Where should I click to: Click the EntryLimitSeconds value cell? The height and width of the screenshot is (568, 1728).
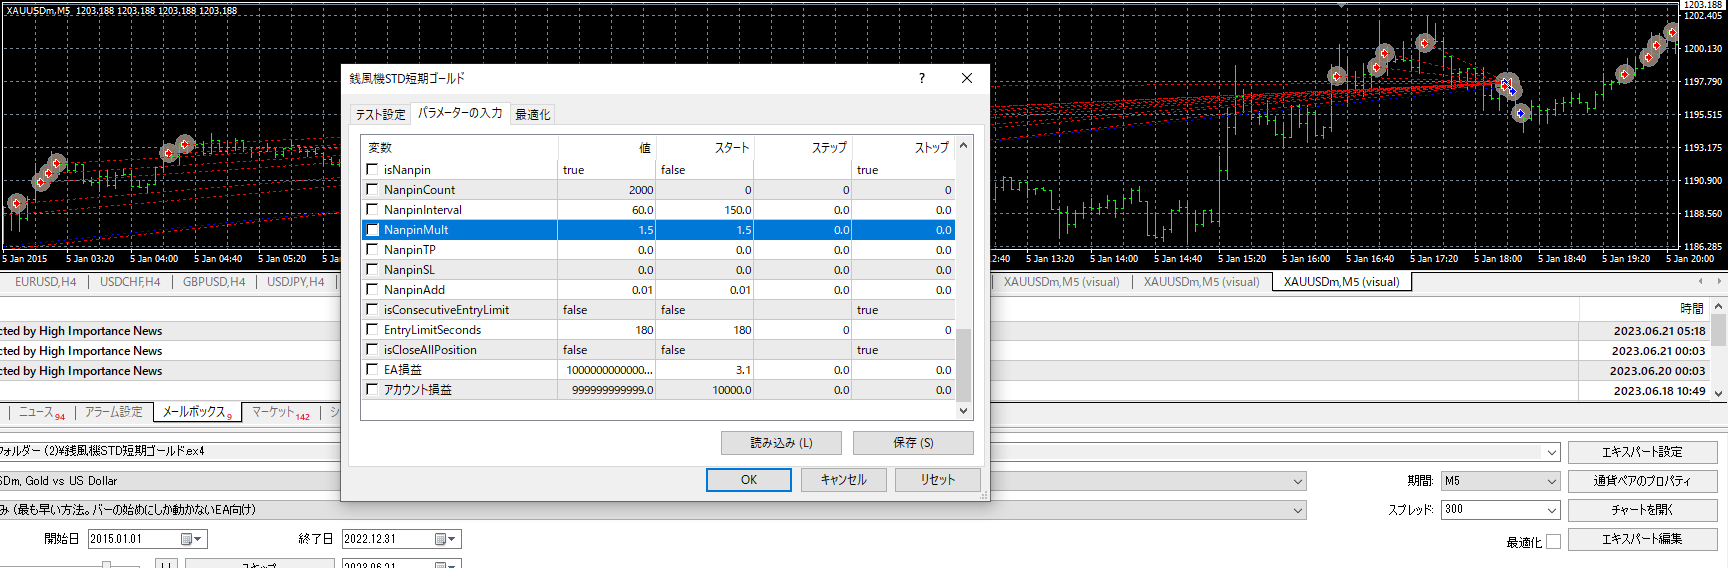(606, 330)
